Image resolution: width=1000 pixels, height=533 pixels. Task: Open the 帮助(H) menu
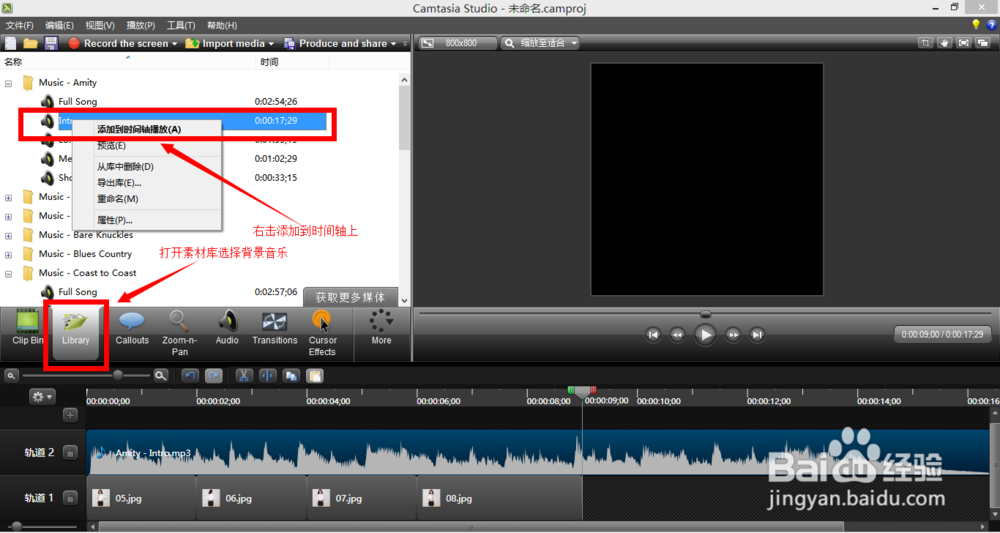click(222, 26)
